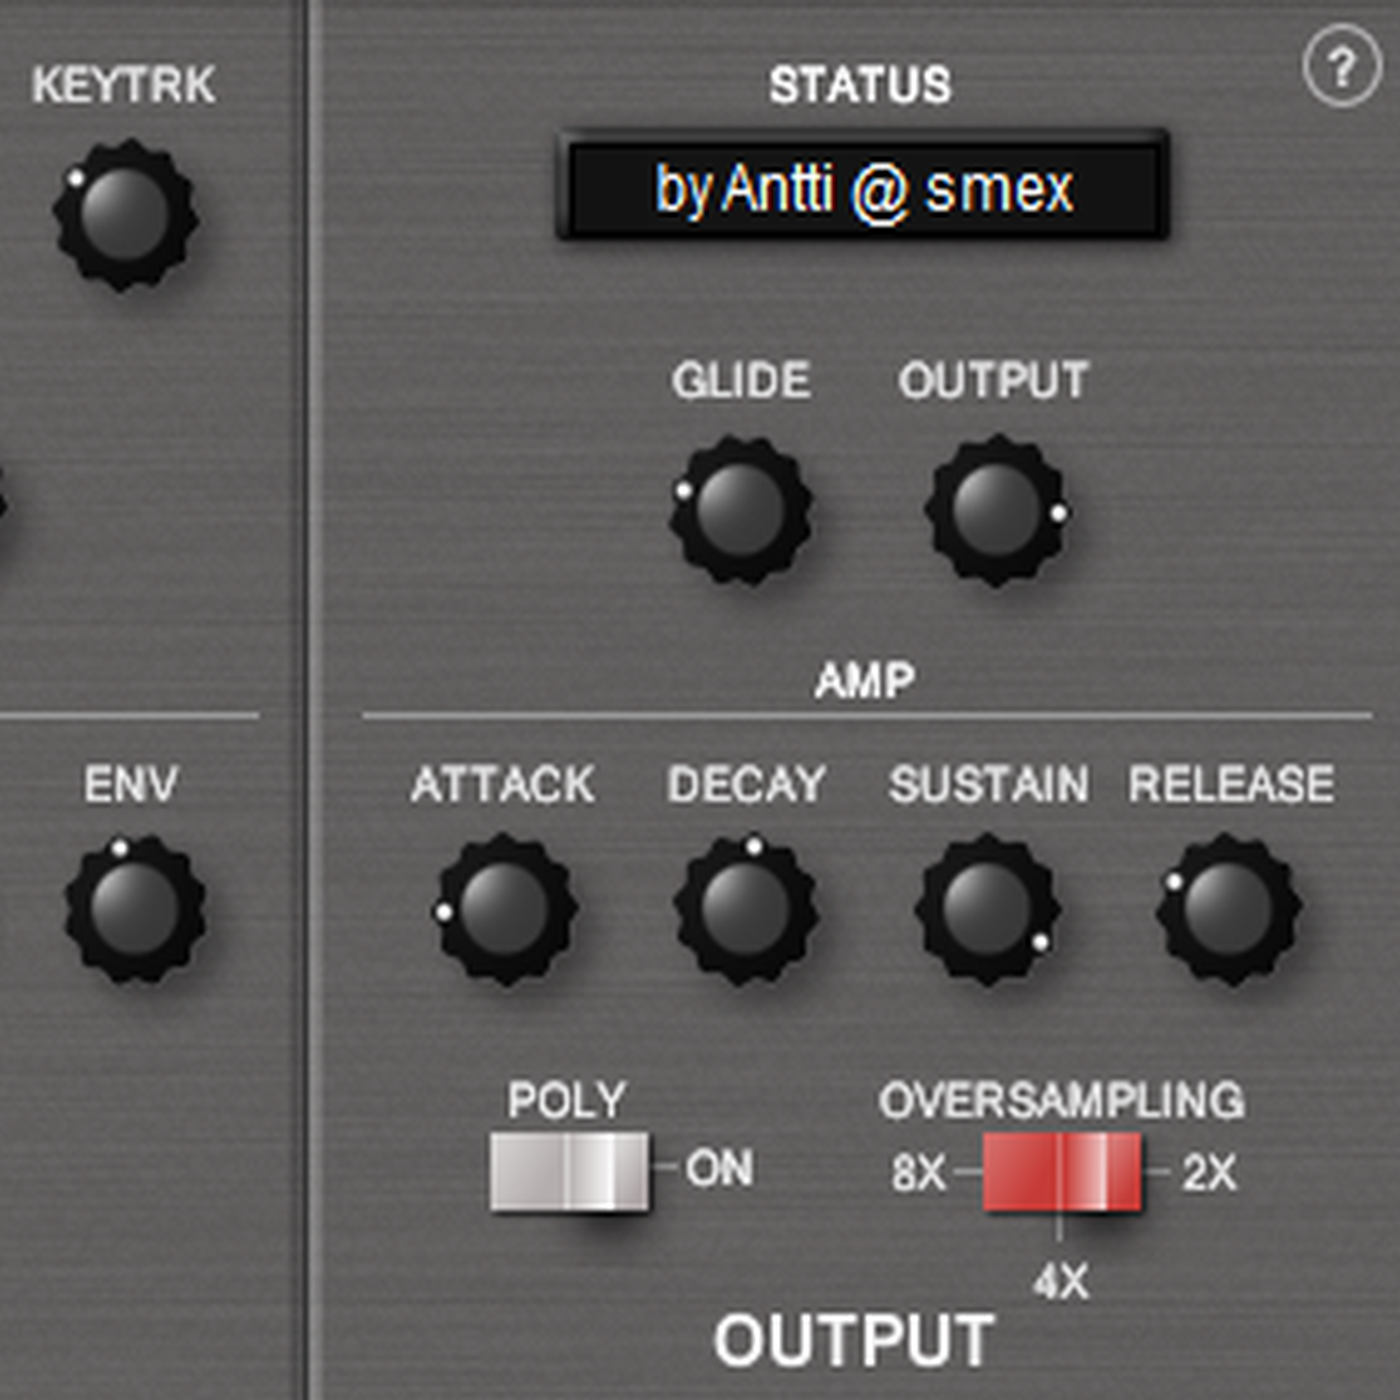1400x1400 pixels.
Task: Click the STATUS heading label
Action: pyautogui.click(x=860, y=85)
